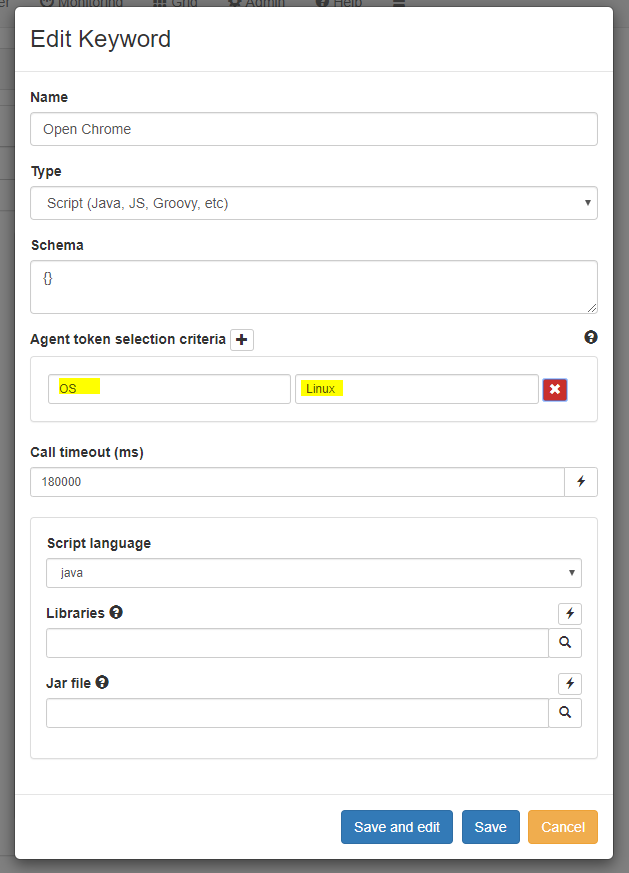Browse for Jar file with search icon
The image size is (629, 873).
pos(565,713)
